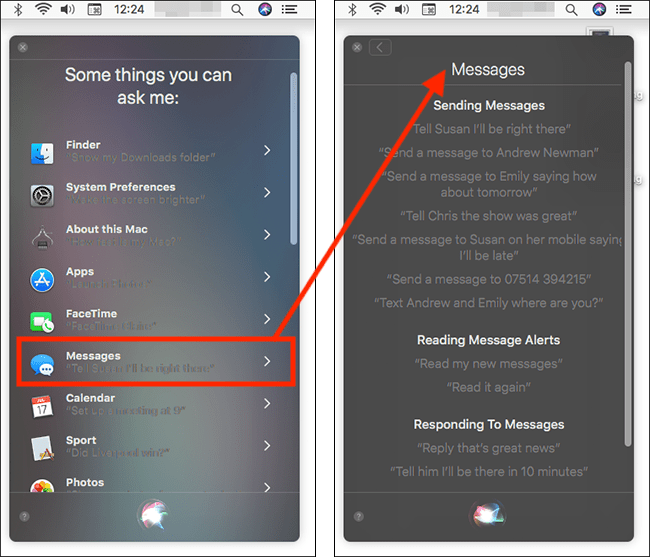The width and height of the screenshot is (650, 557).
Task: Expand the Messages row chevron
Action: (267, 361)
